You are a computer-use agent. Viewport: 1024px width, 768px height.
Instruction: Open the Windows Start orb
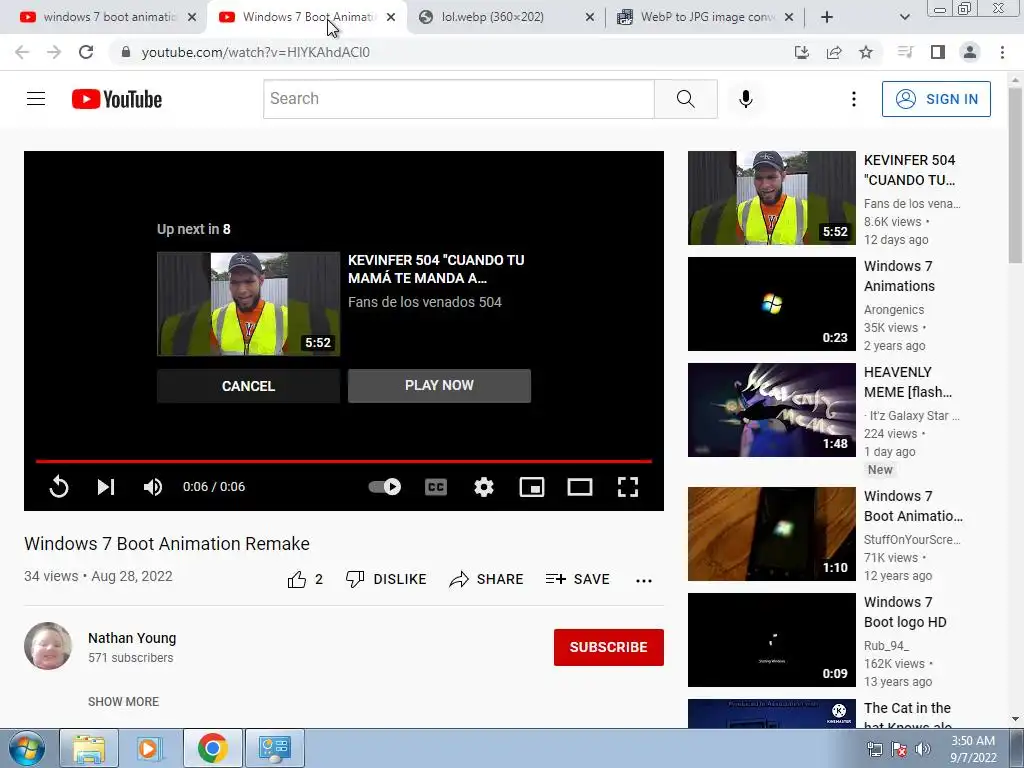coord(27,748)
